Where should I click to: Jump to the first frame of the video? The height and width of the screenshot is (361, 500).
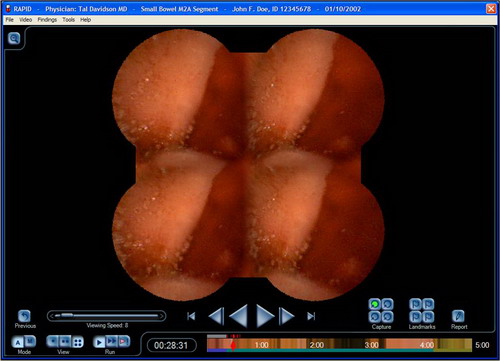(x=191, y=316)
